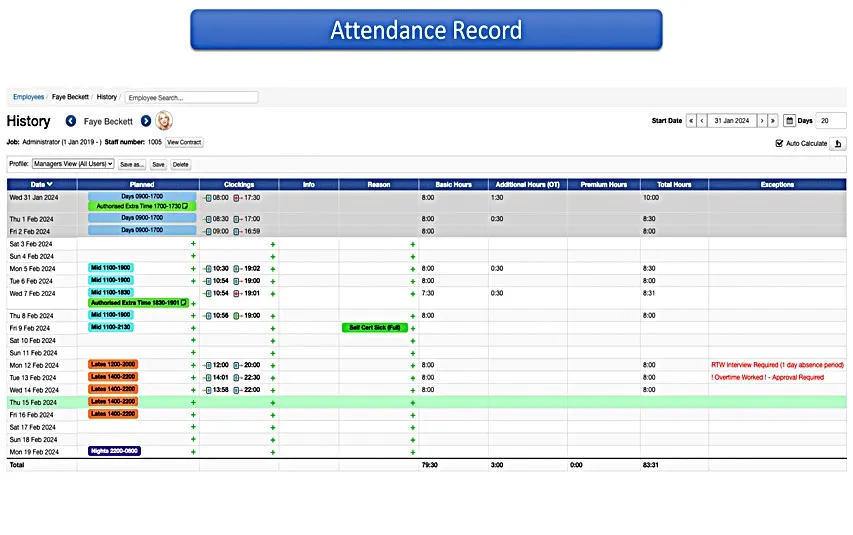Step back one with single-left Start Date arrow
This screenshot has height=535, width=853.
coord(702,121)
